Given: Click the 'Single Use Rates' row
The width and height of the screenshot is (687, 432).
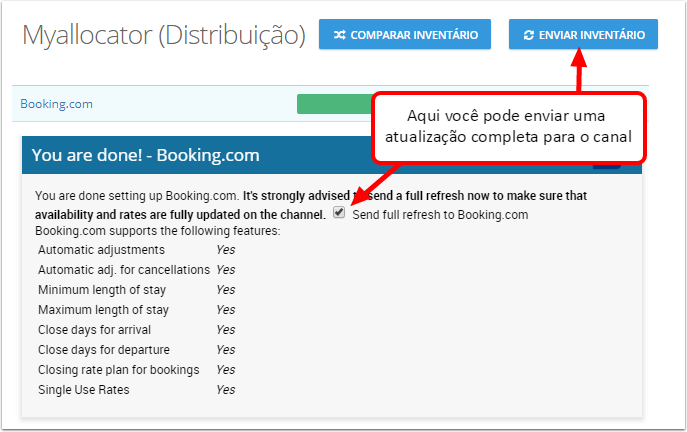Looking at the screenshot, I should pos(136,390).
